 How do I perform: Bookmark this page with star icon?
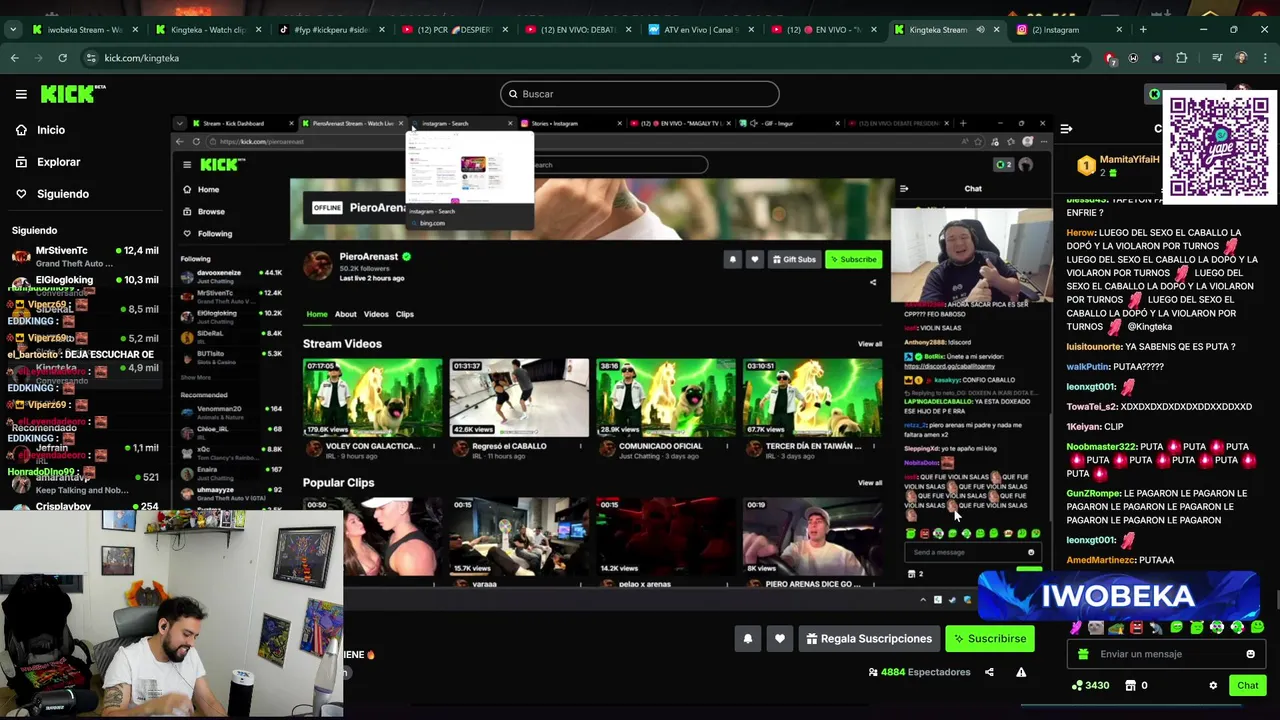tap(1076, 58)
